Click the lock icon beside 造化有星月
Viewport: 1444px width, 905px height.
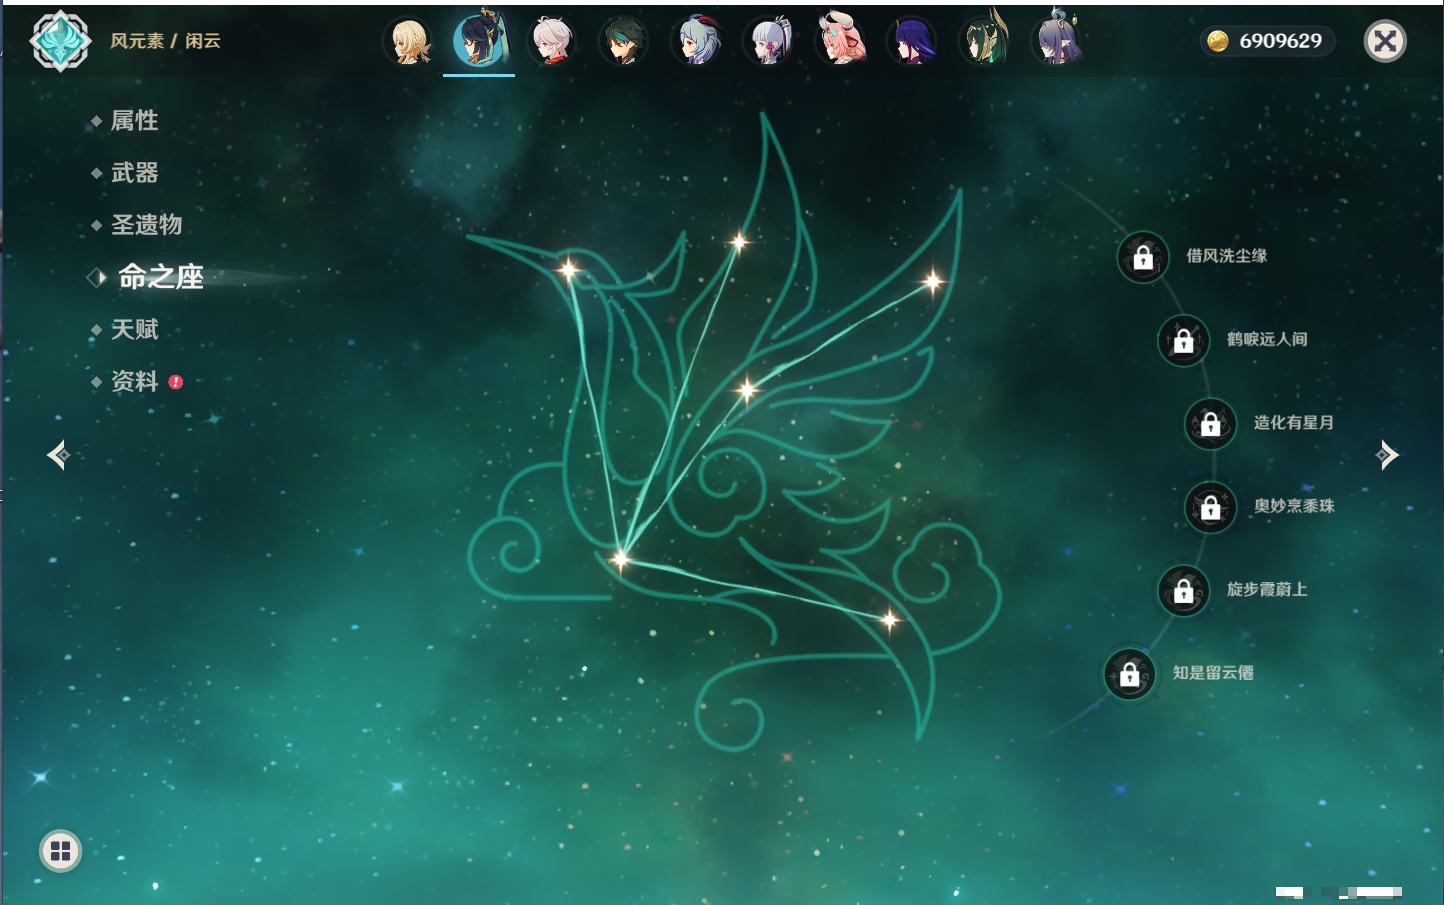[x=1210, y=424]
